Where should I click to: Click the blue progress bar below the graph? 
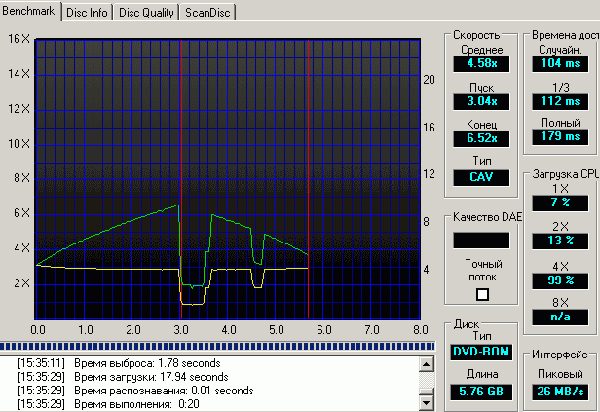point(217,347)
